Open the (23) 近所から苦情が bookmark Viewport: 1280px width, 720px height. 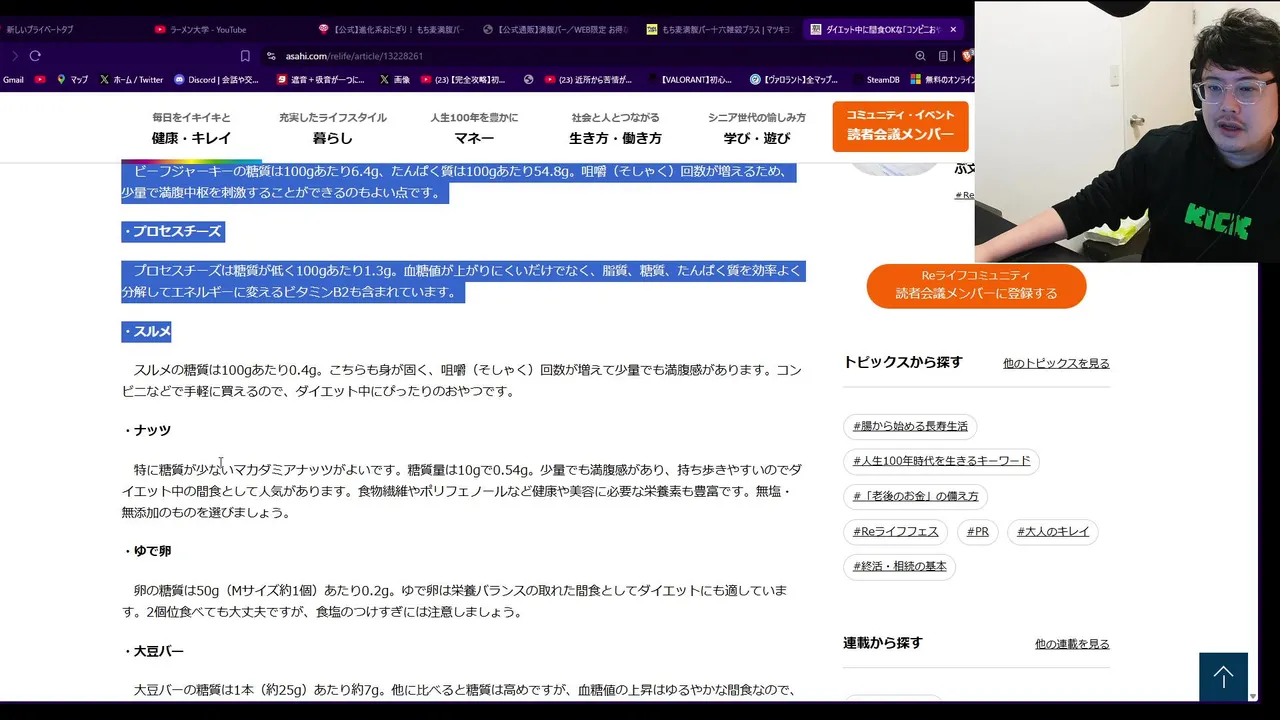pos(590,80)
